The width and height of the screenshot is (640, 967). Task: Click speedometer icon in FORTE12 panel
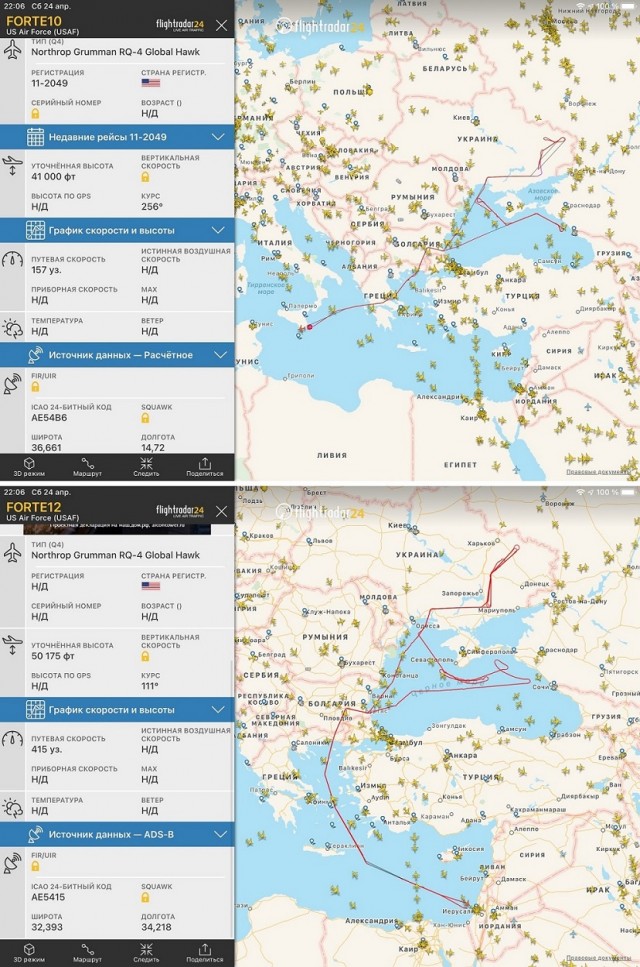click(x=12, y=738)
